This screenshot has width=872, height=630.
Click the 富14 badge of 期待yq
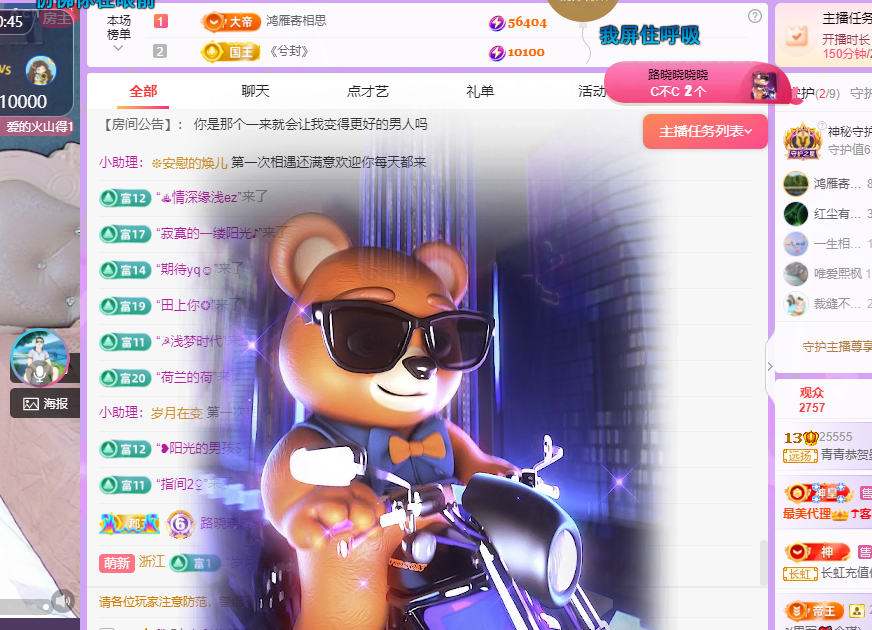coord(125,270)
